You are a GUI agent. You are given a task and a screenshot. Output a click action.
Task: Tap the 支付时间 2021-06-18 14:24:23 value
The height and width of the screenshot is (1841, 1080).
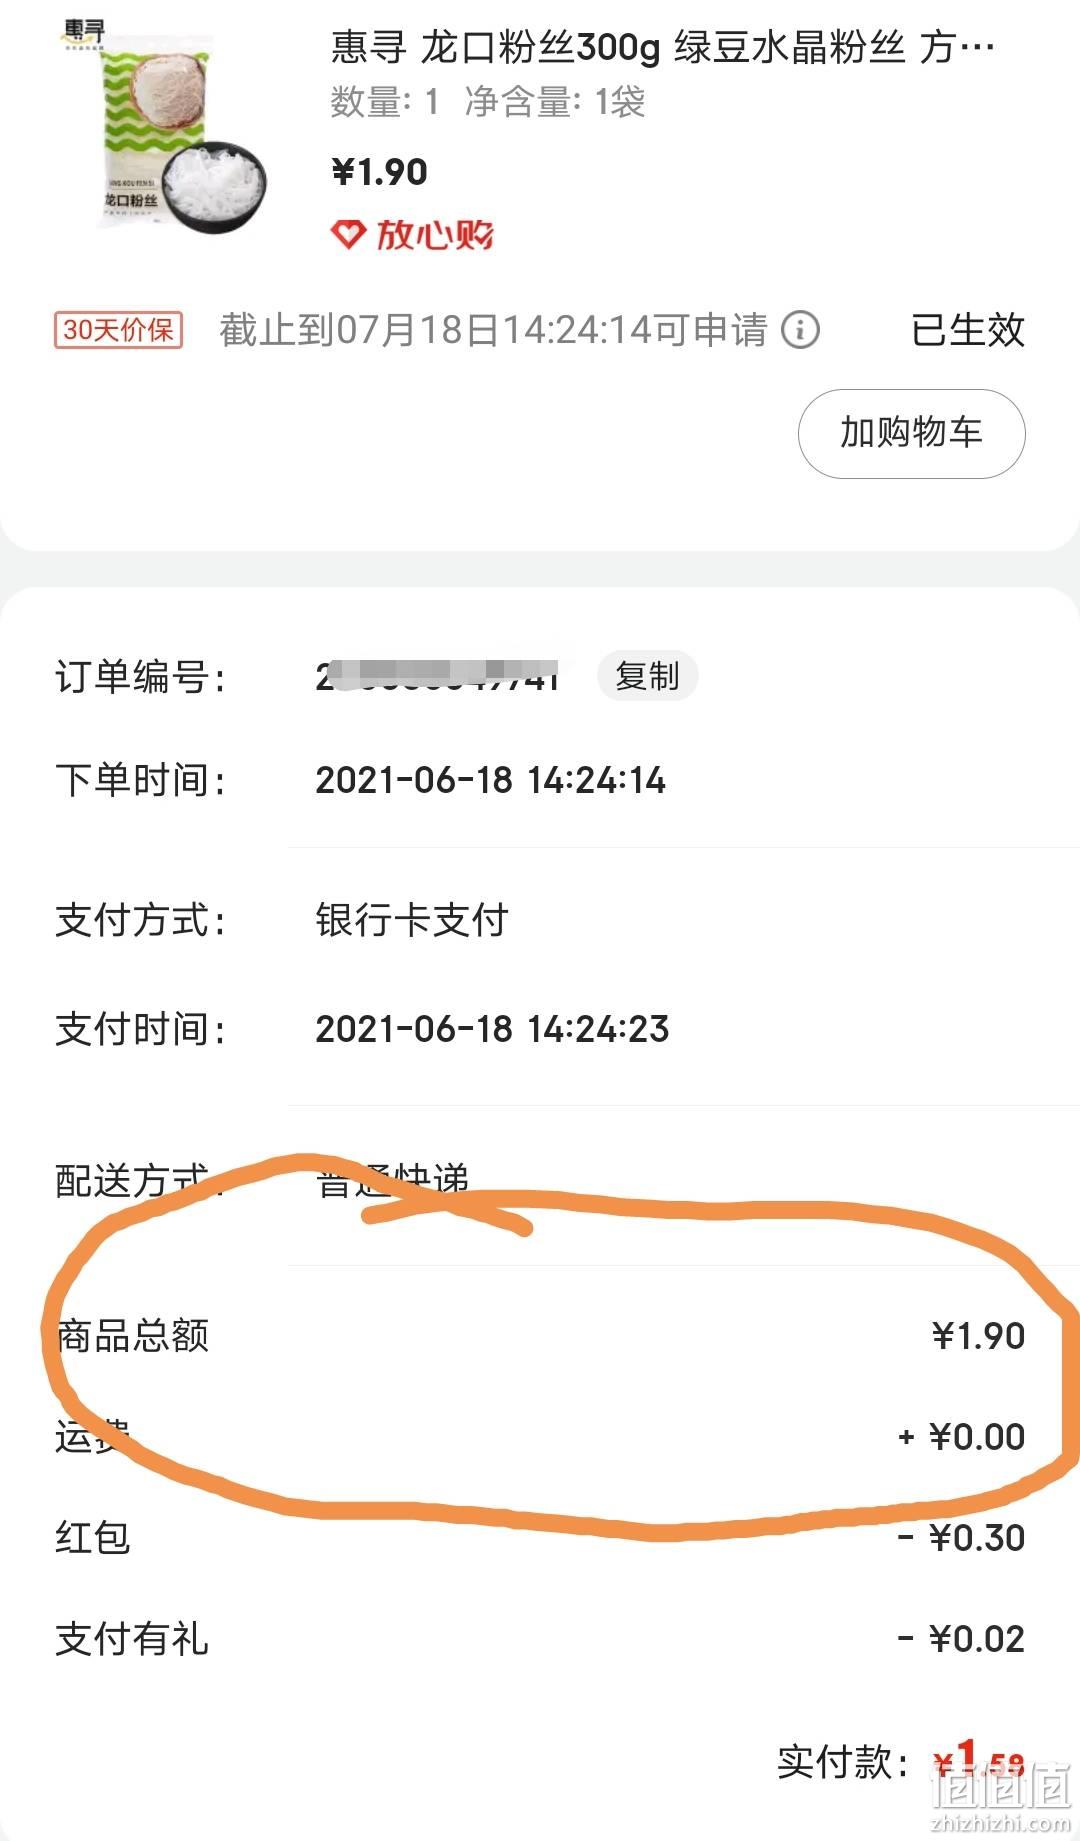pos(492,1029)
